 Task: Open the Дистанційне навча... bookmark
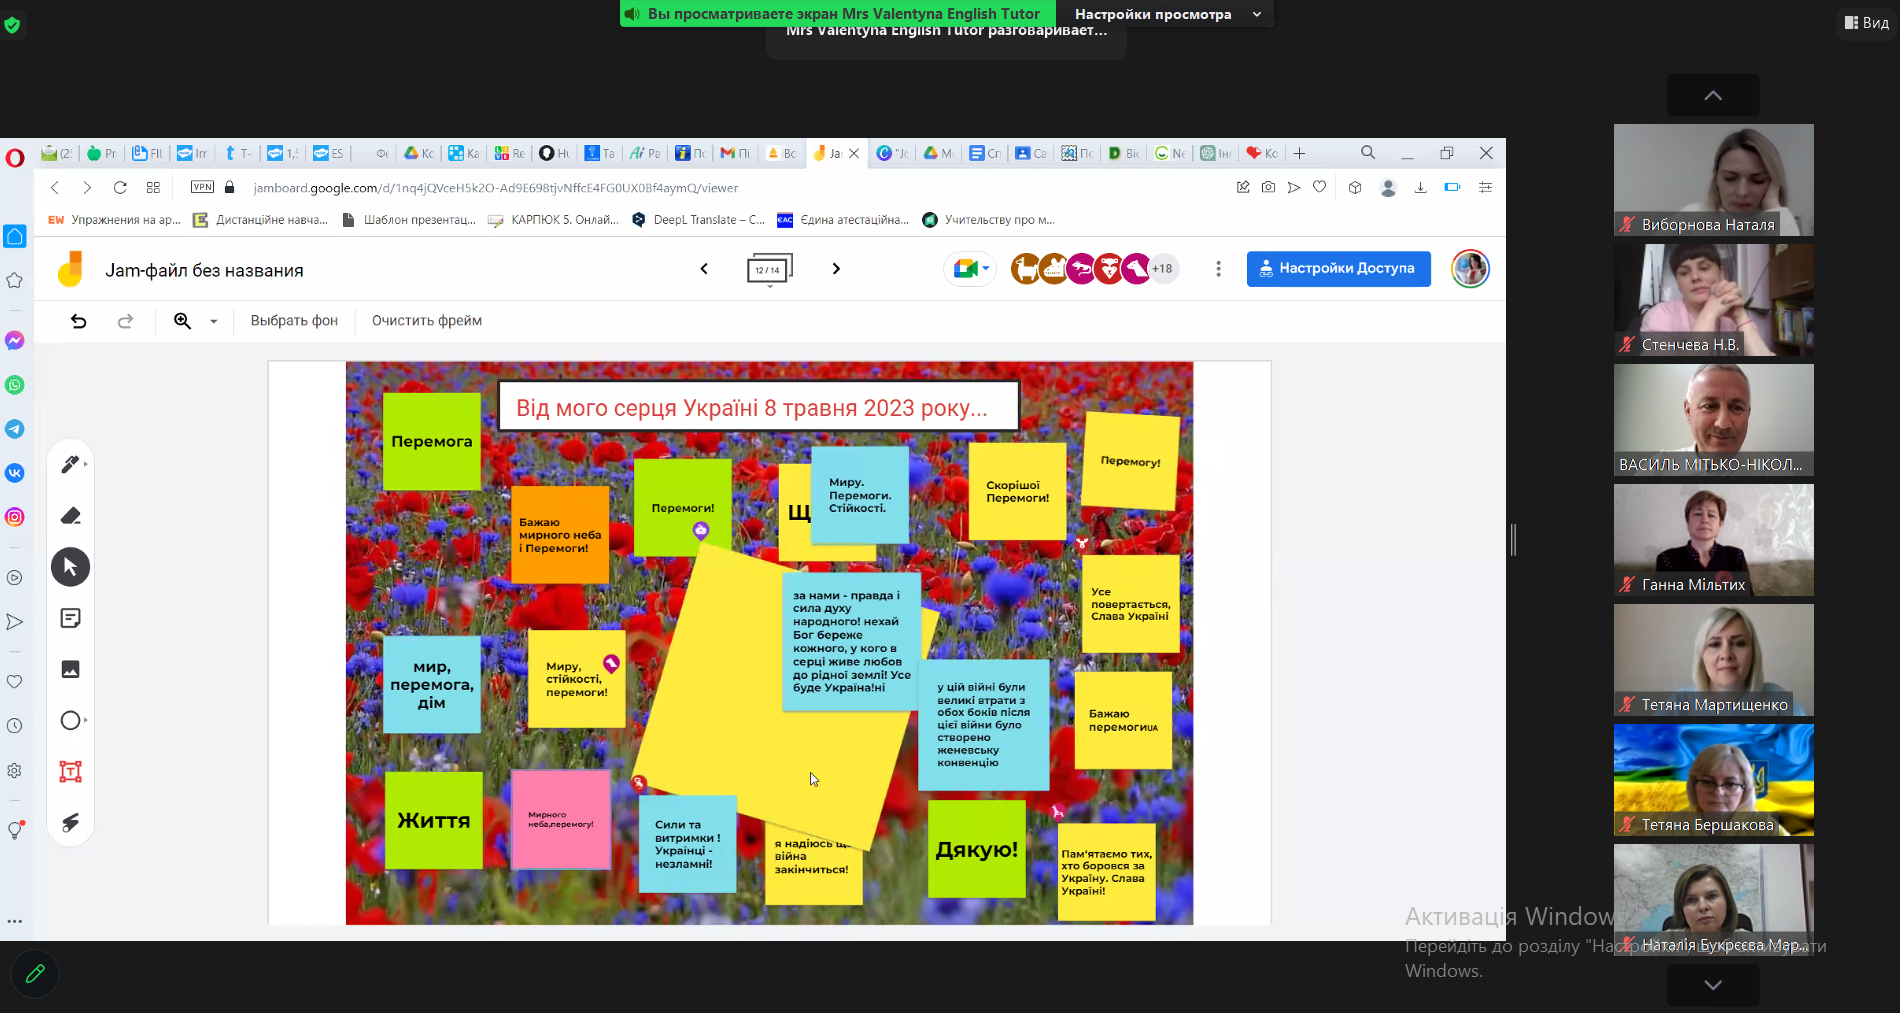click(x=260, y=220)
